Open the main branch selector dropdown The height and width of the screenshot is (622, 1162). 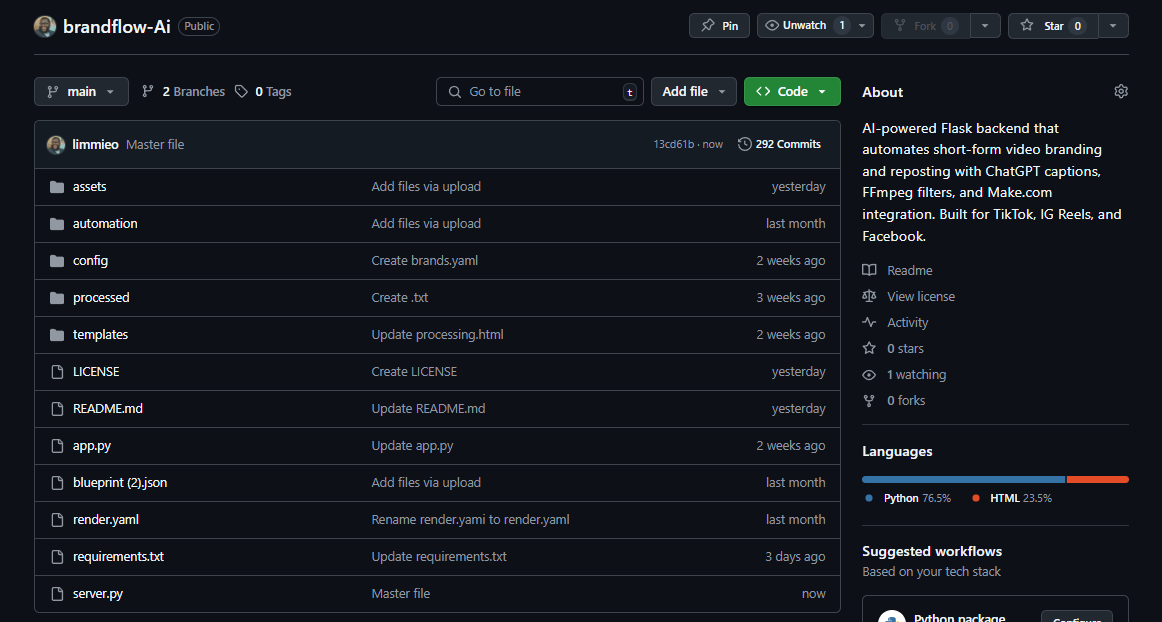(x=81, y=91)
